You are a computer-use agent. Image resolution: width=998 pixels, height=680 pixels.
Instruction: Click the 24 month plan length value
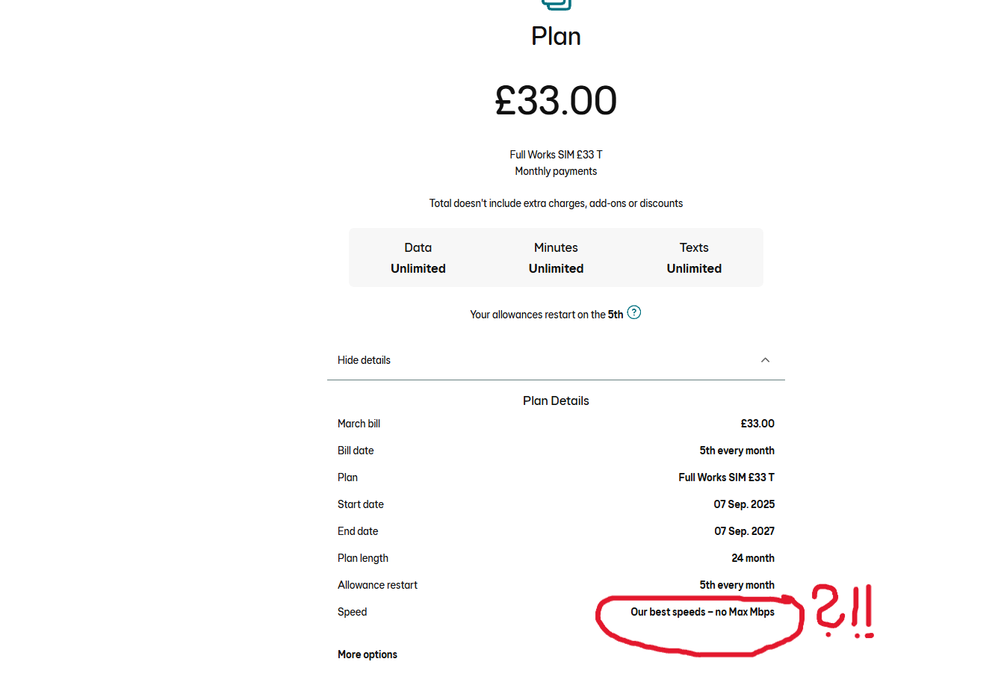[752, 559]
